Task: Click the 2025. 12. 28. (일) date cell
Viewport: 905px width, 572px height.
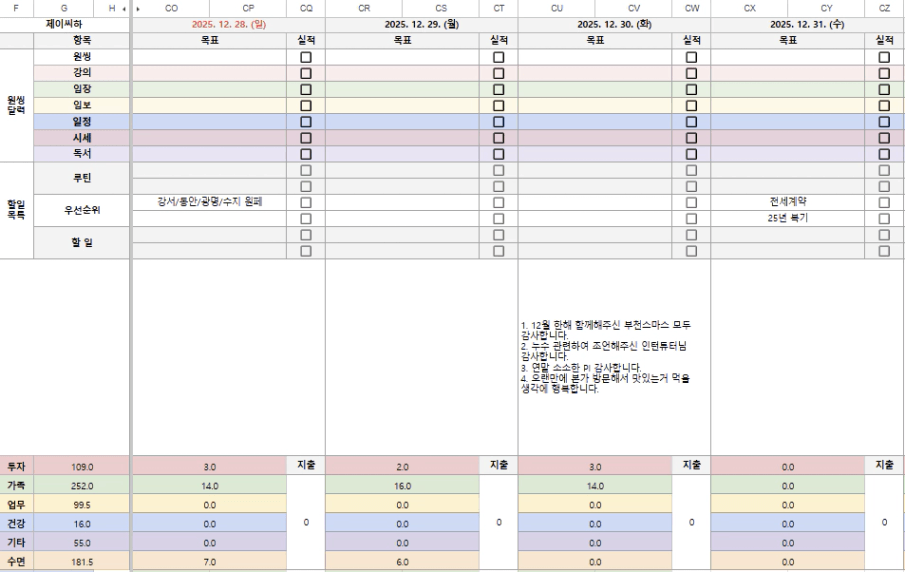Action: [x=228, y=24]
